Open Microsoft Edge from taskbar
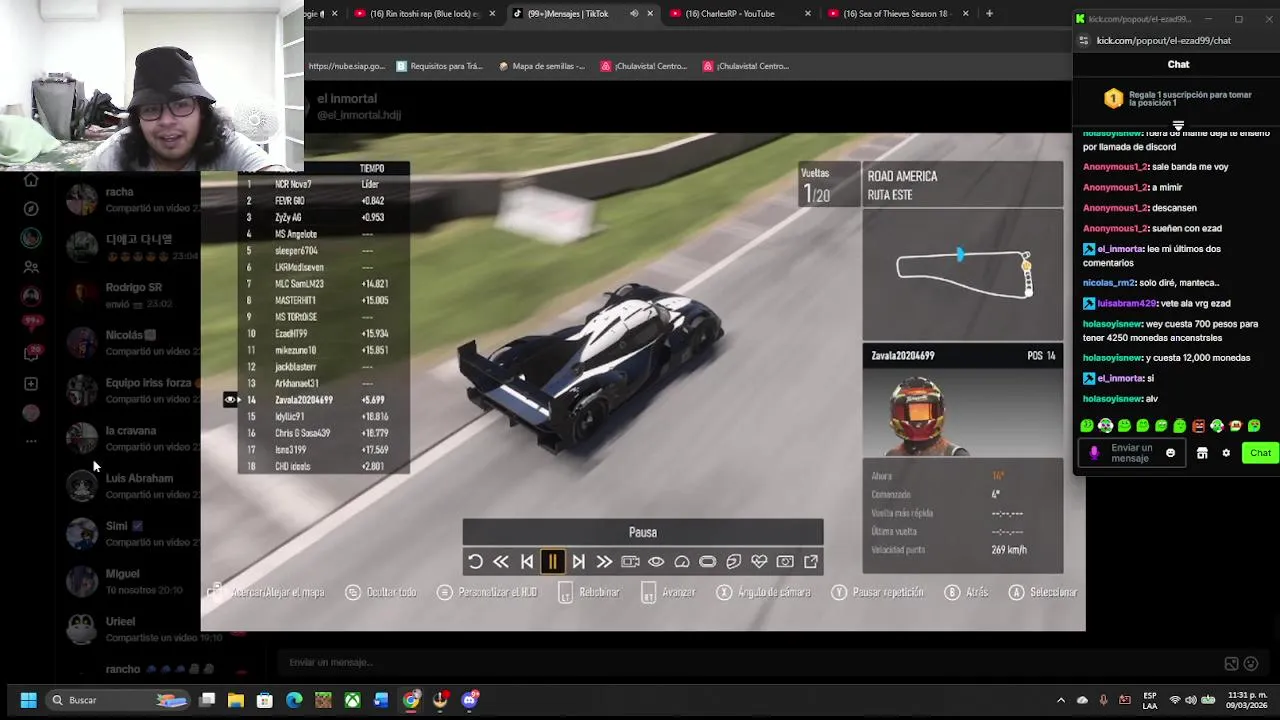Viewport: 1280px width, 720px height. tap(294, 700)
